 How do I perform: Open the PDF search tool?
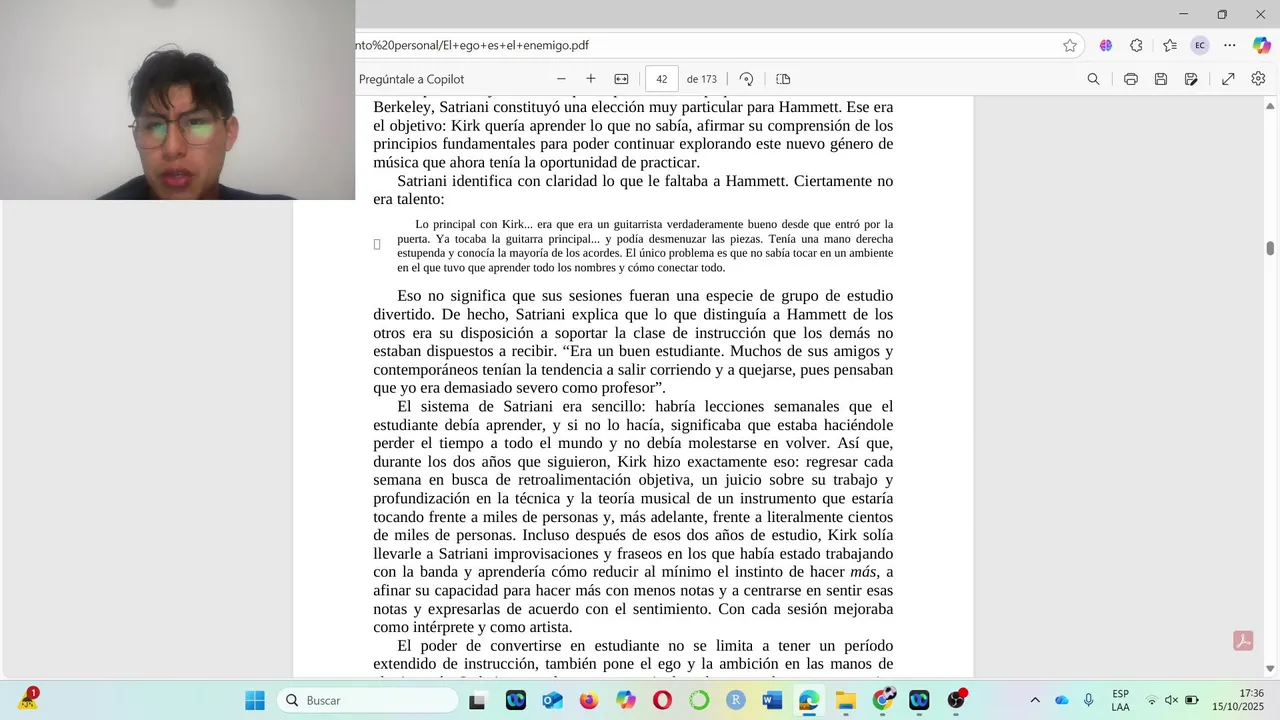1093,79
